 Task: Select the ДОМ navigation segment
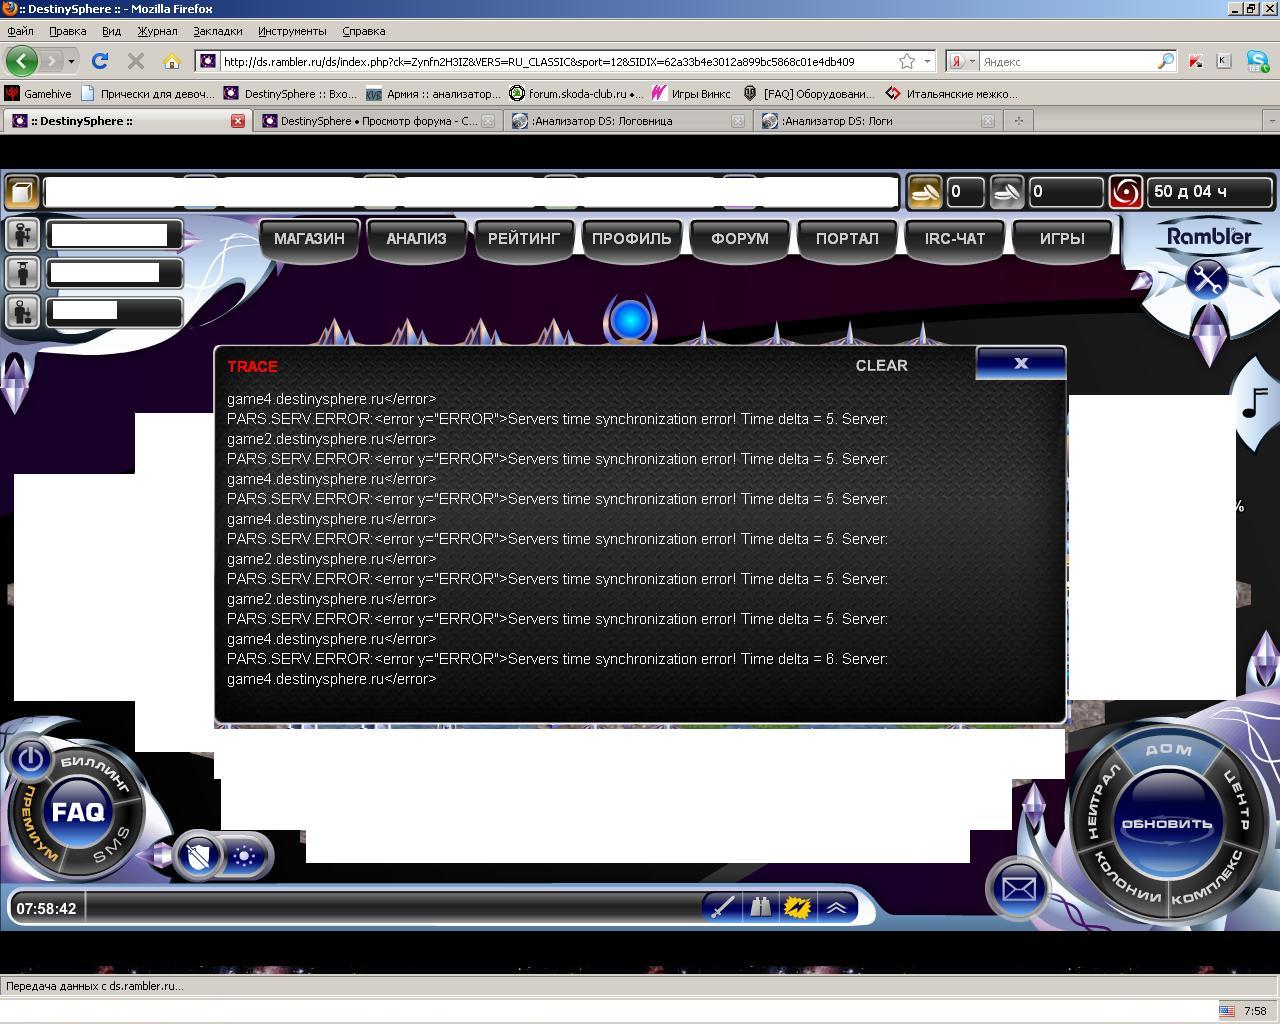(x=1168, y=750)
